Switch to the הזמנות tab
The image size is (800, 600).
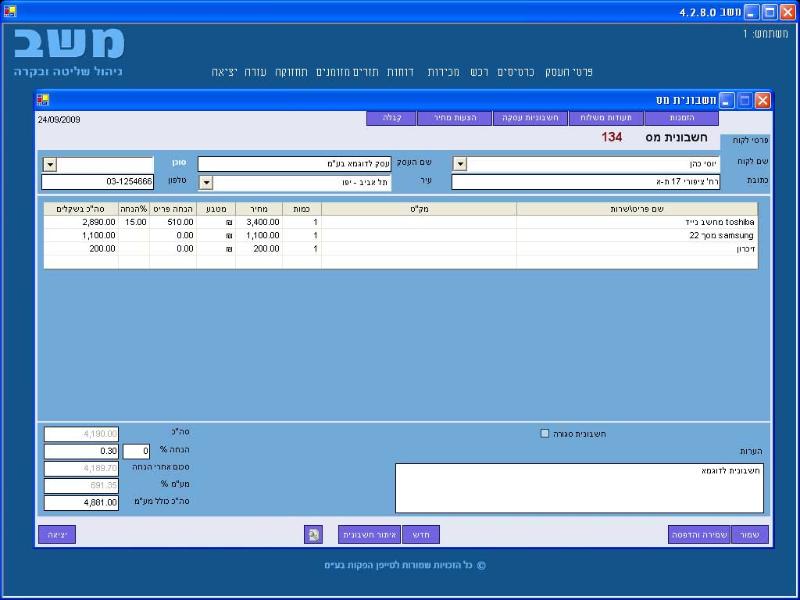682,118
